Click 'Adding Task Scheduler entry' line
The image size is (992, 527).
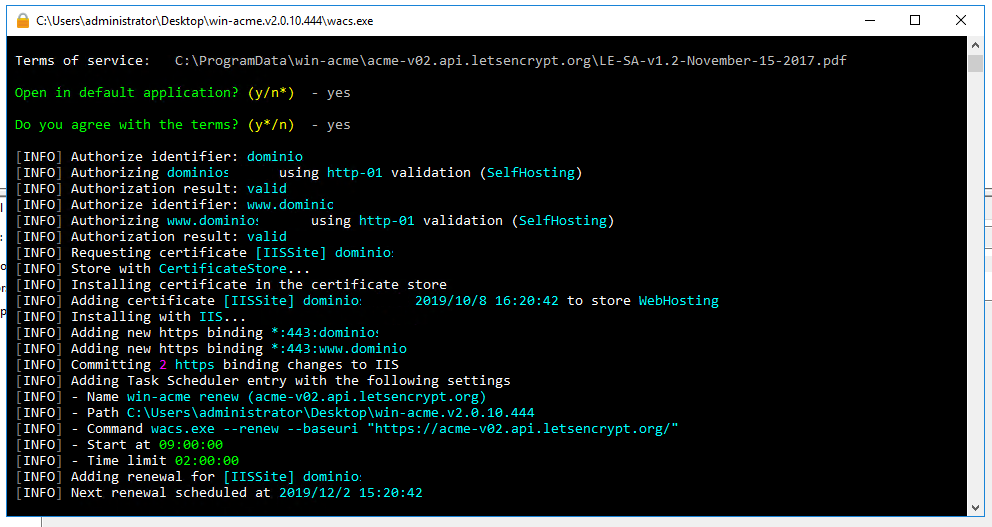(263, 380)
